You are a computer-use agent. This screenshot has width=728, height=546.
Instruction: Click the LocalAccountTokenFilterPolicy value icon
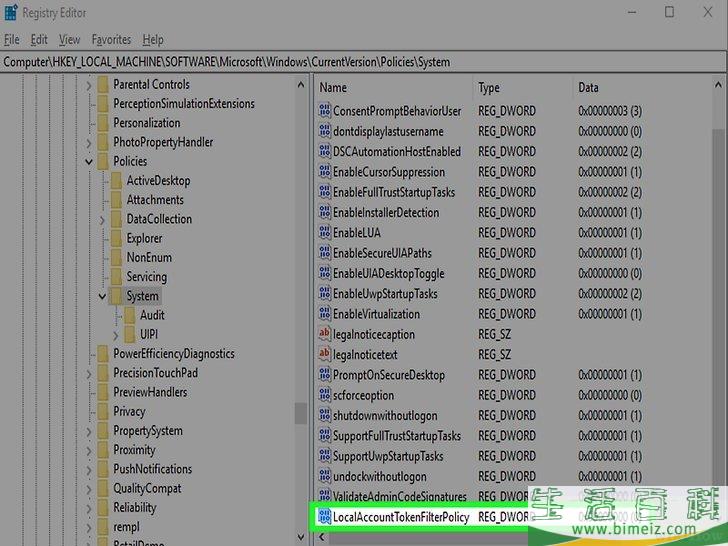(324, 516)
